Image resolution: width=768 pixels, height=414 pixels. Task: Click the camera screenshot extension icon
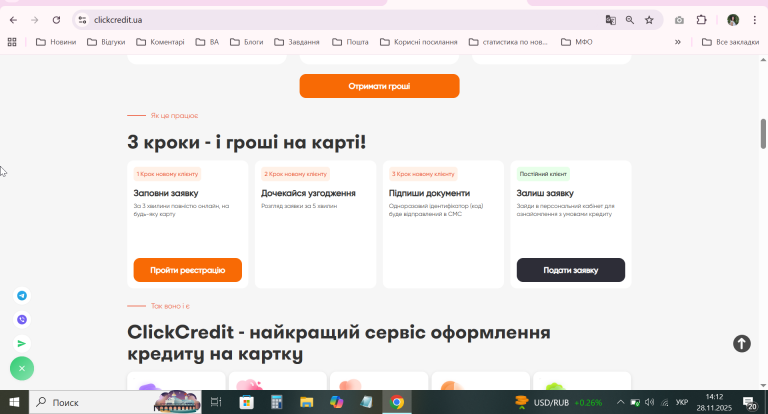679,20
